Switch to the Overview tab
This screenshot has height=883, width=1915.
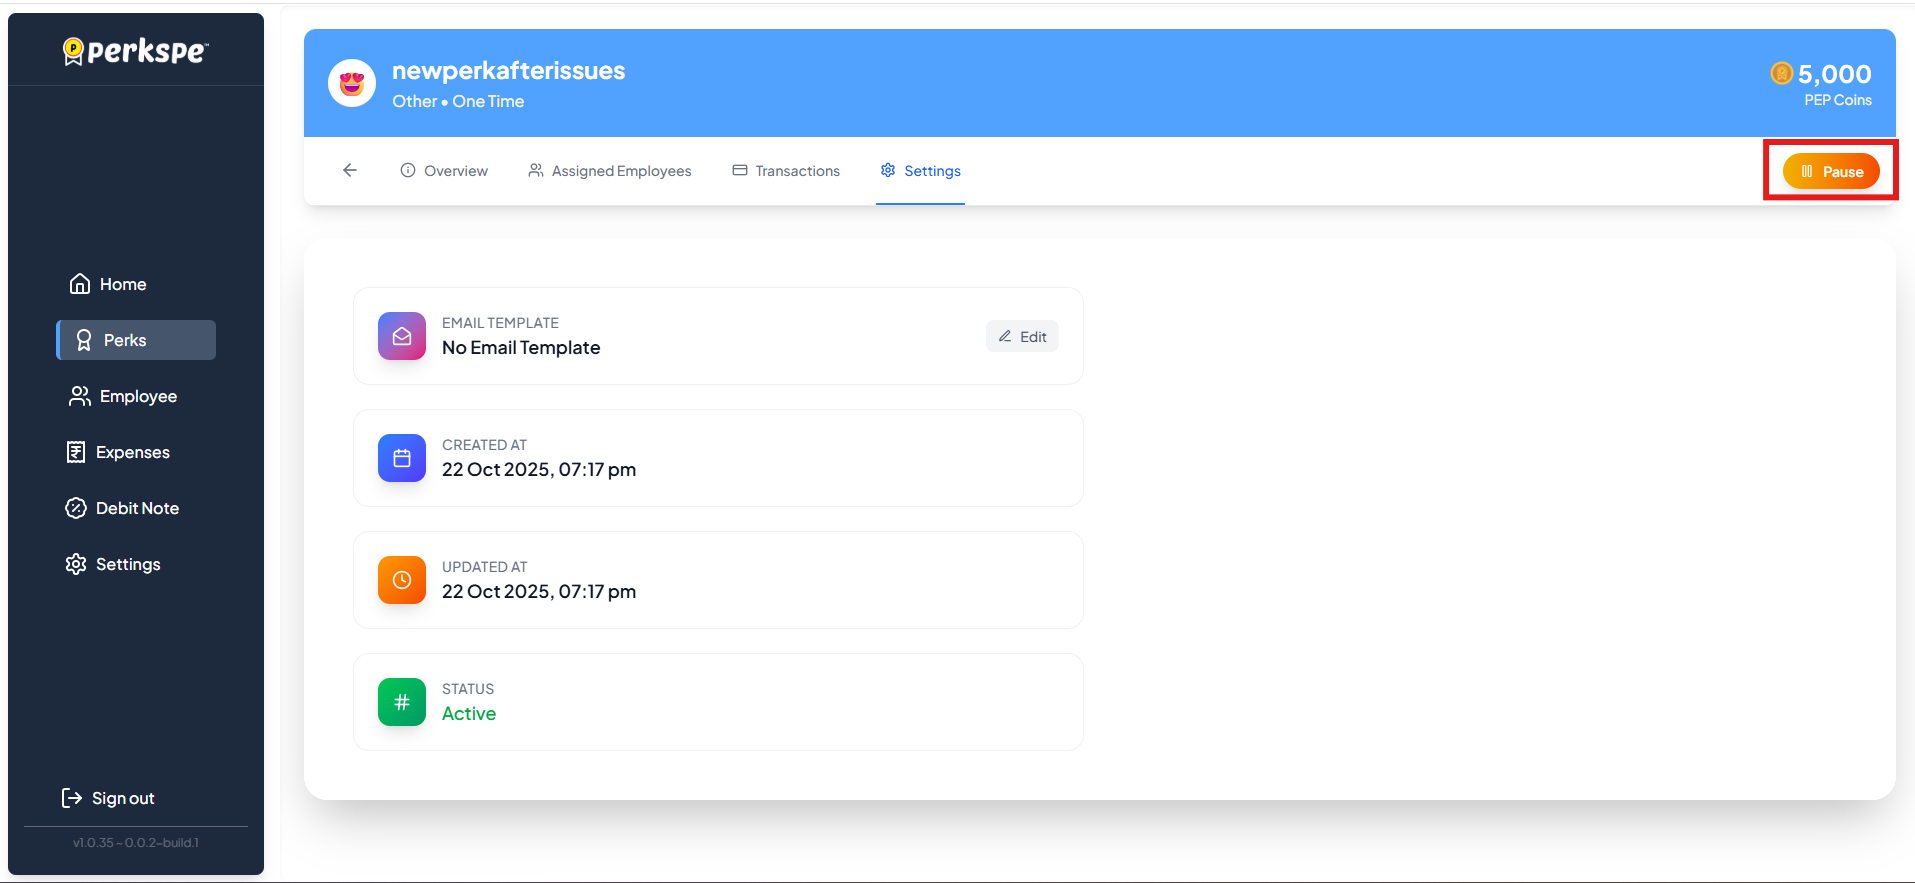444,171
